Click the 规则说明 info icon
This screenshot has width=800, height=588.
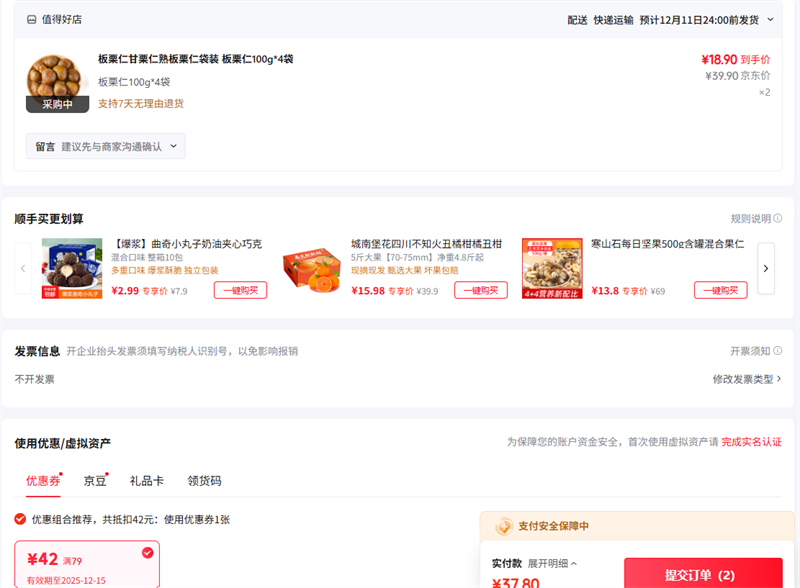(777, 219)
